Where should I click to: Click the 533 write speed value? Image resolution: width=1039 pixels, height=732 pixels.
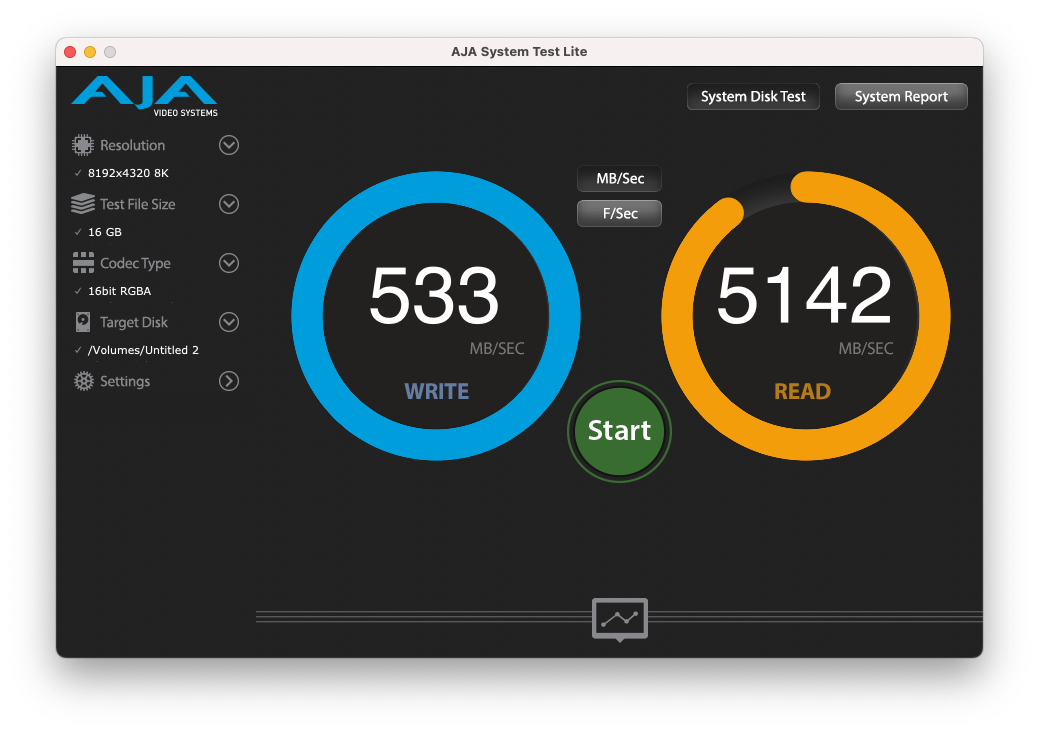click(x=434, y=295)
